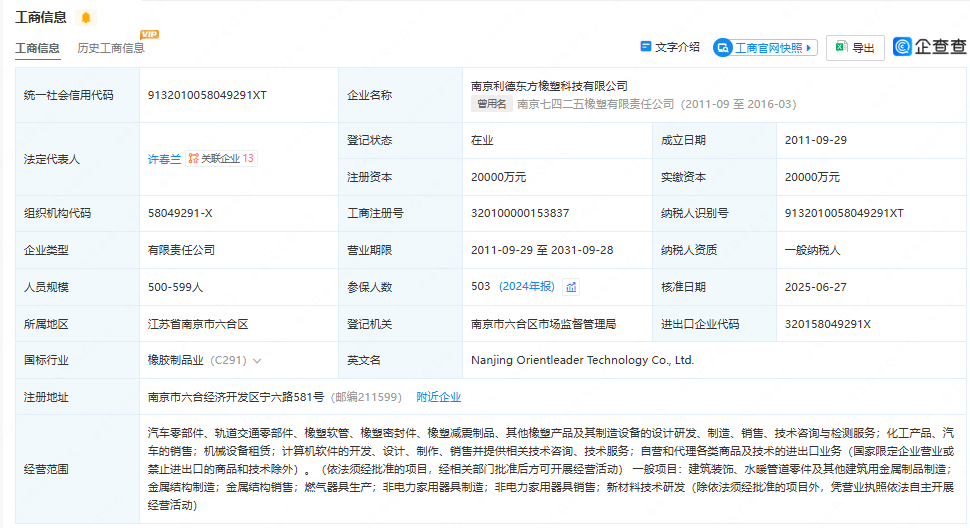
Task: Click staff size 500-599人
Action: tap(175, 287)
